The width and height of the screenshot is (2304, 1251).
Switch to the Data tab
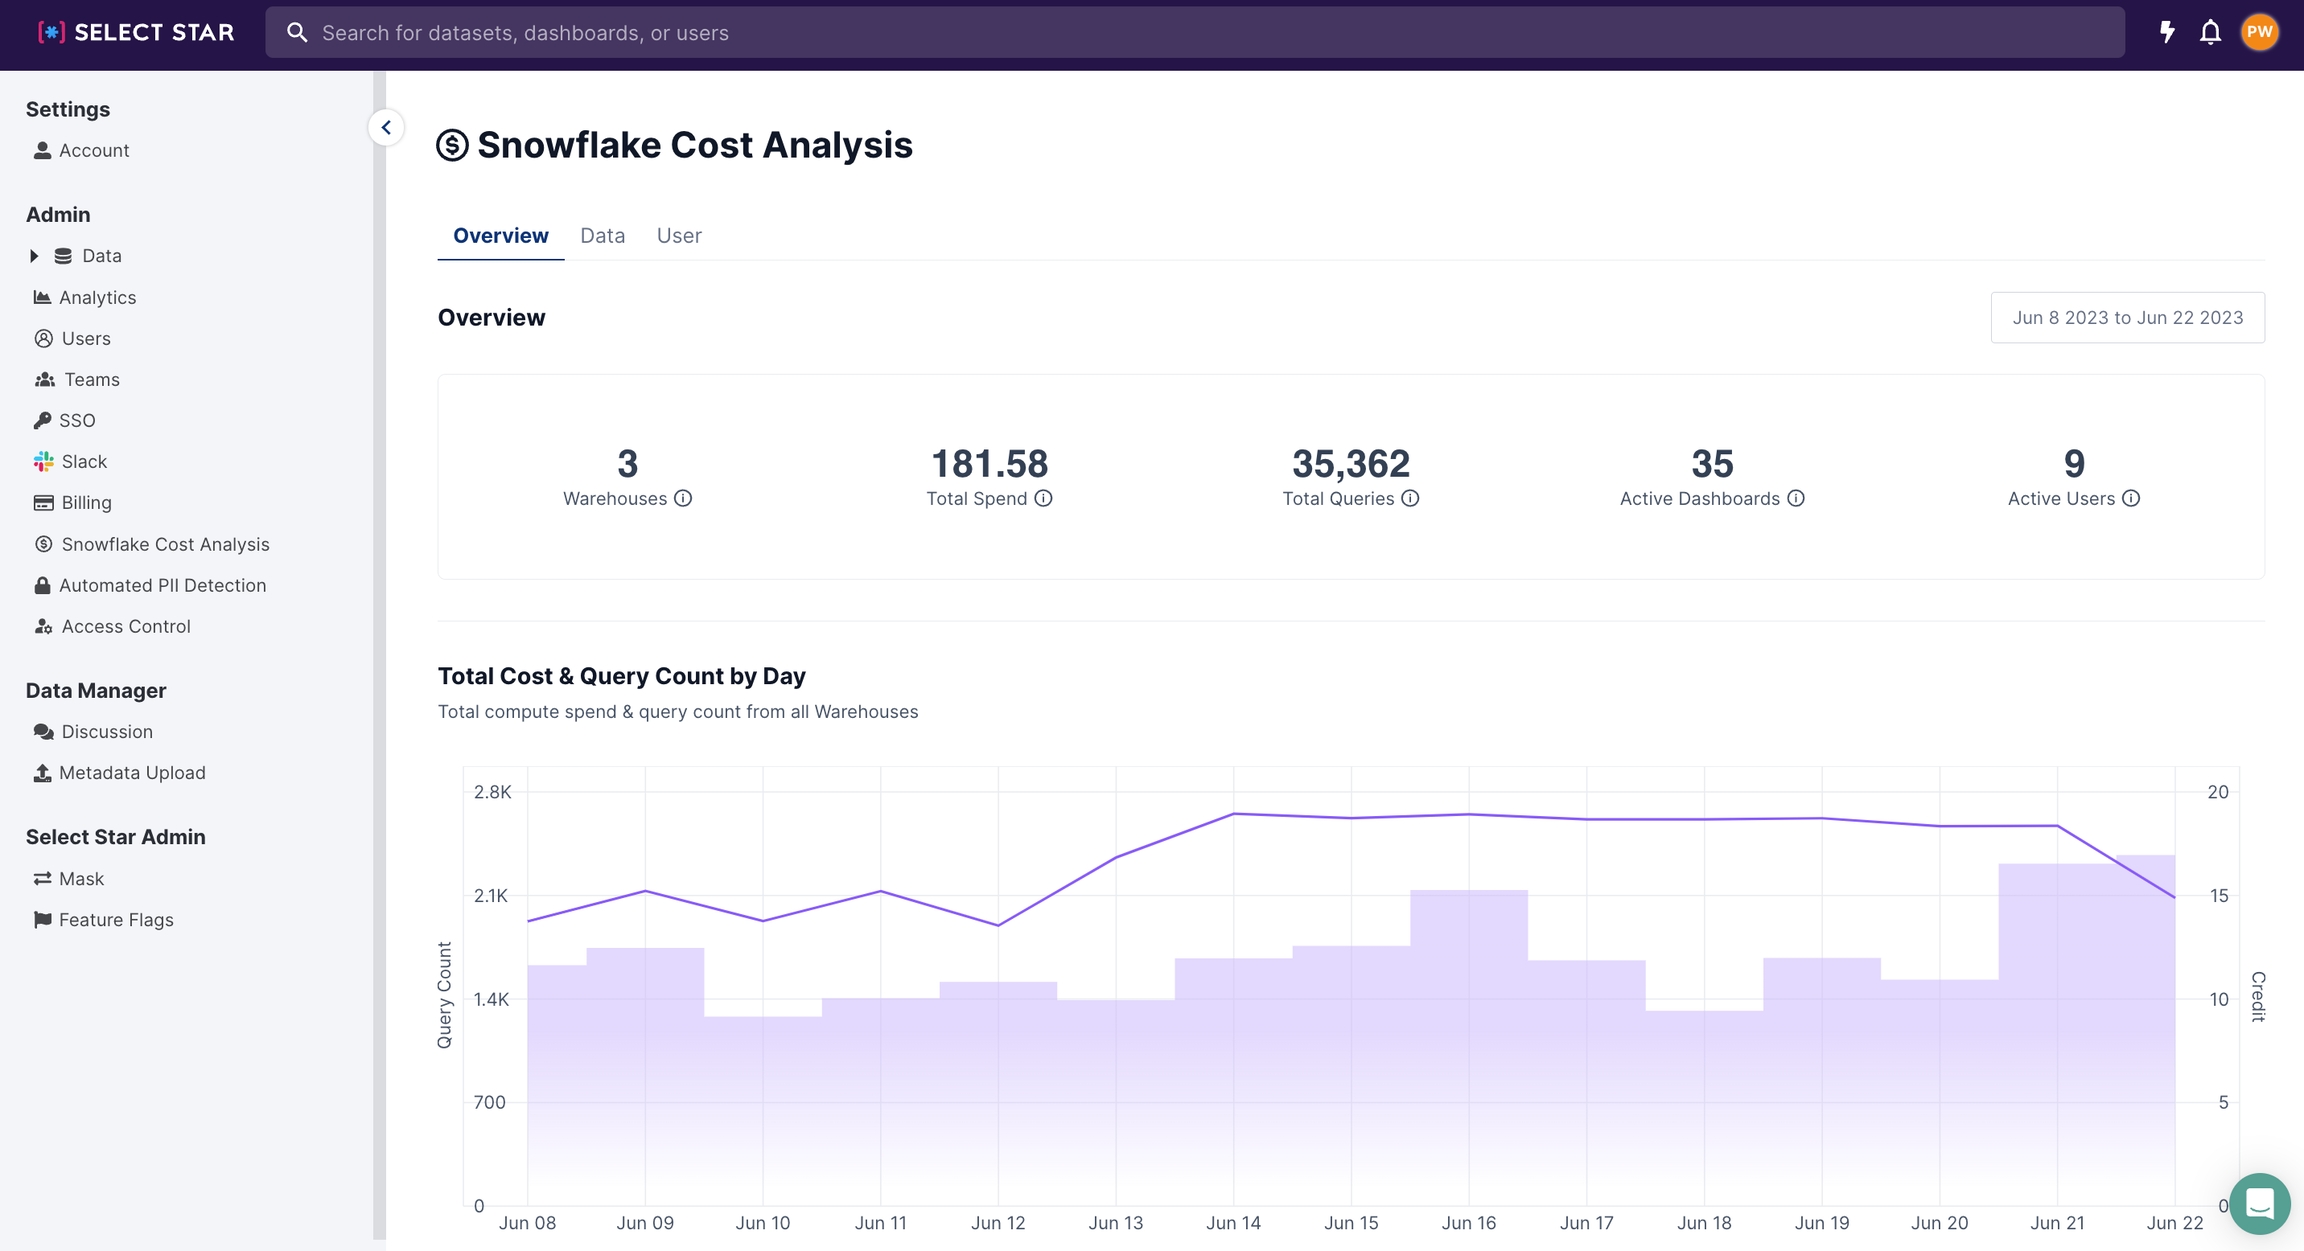click(602, 235)
